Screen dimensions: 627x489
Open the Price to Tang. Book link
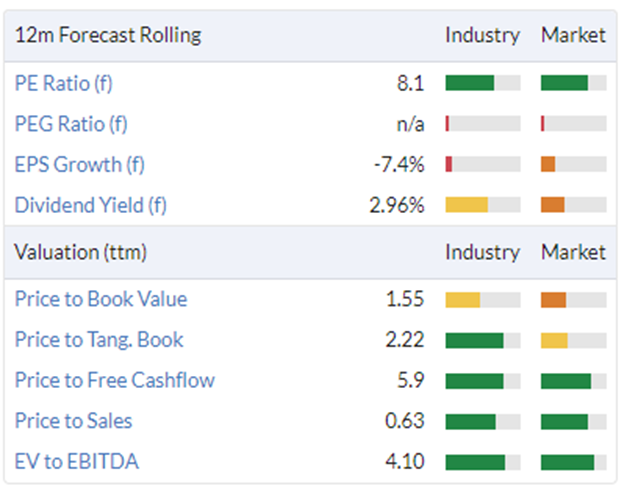(99, 340)
